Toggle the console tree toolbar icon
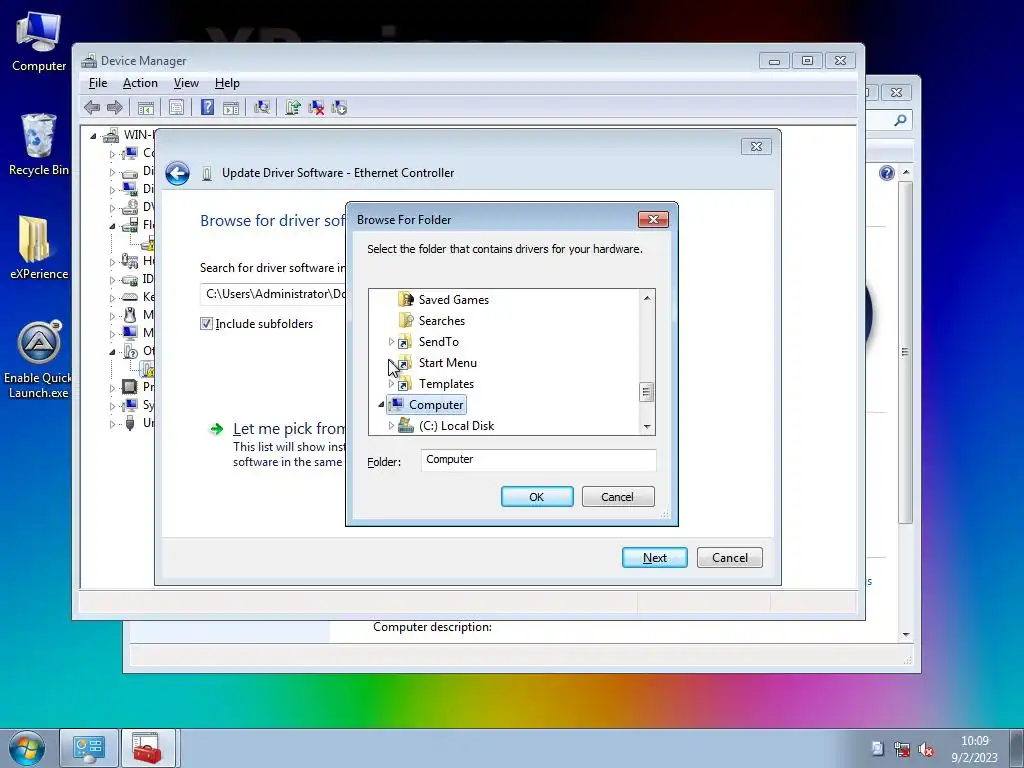Screen dimensions: 1024x768 (146, 108)
